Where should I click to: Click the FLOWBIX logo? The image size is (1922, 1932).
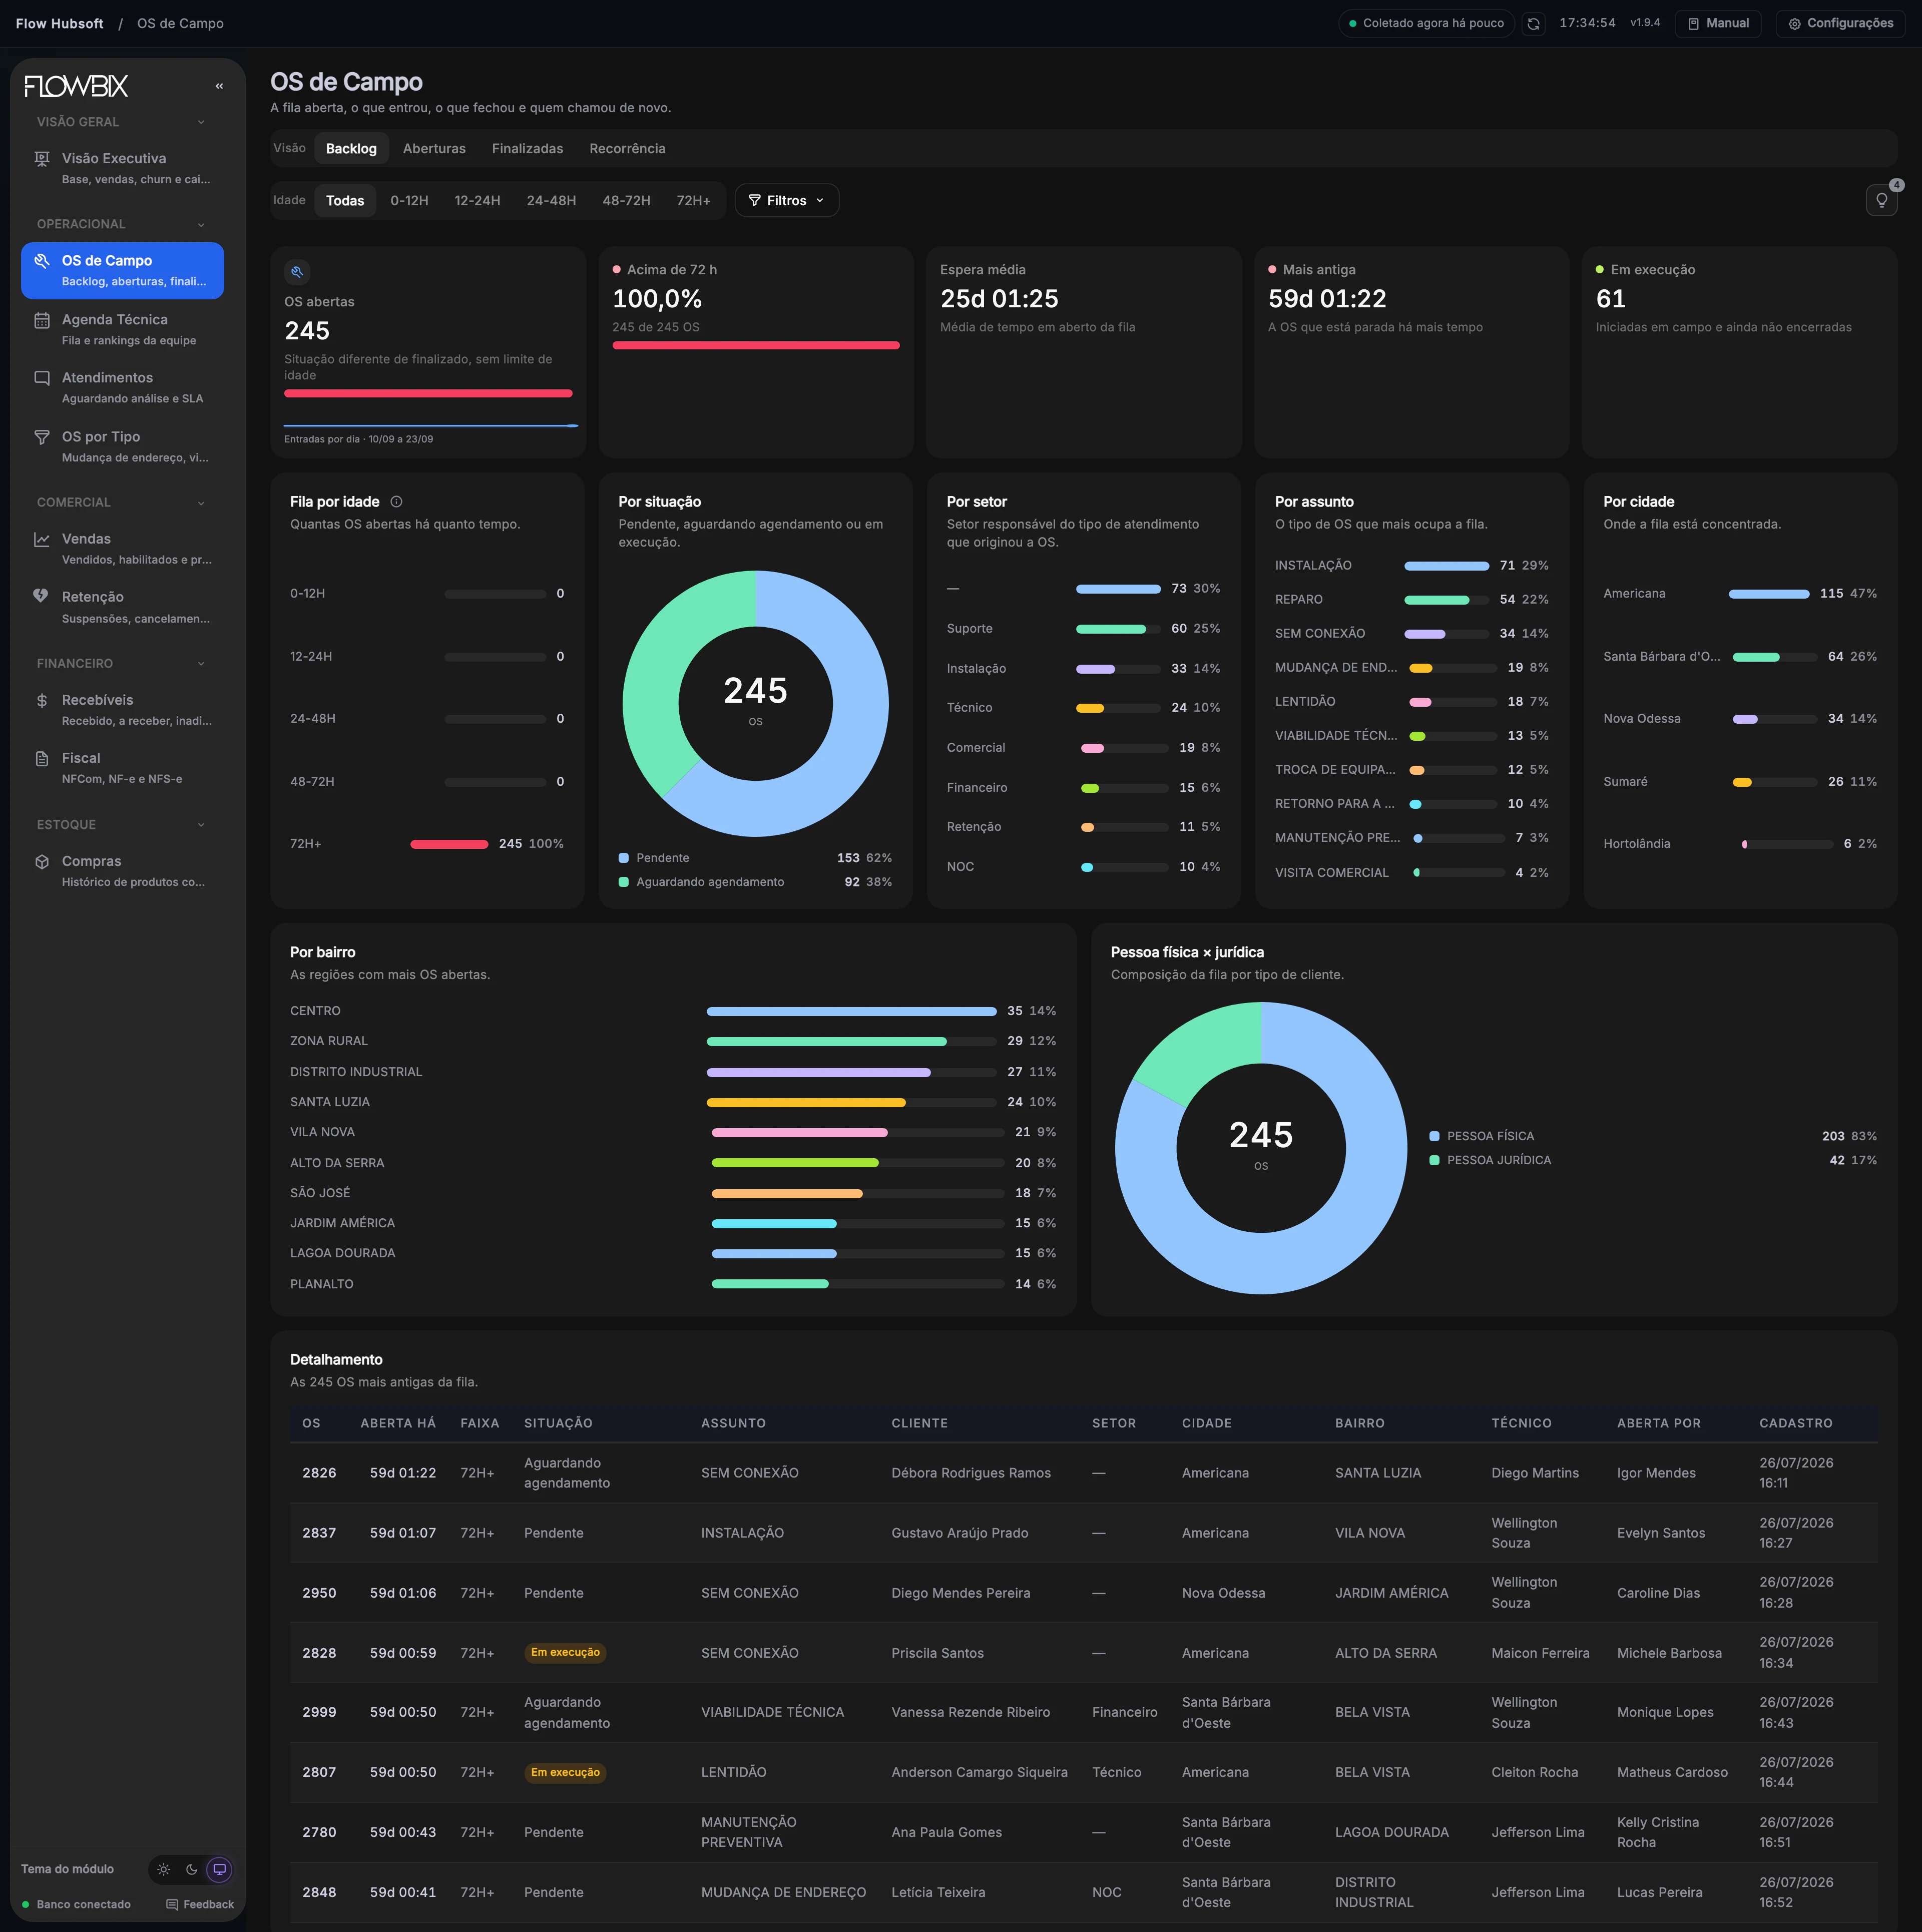pyautogui.click(x=76, y=87)
